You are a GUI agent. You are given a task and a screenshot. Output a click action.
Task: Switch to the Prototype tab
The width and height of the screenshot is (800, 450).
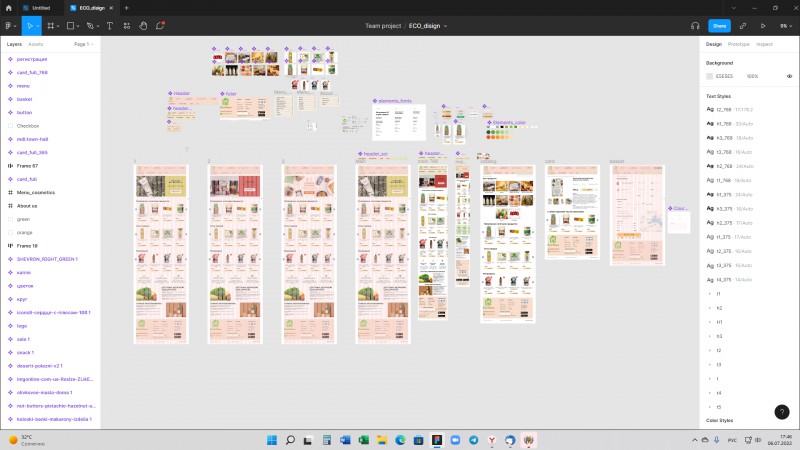pyautogui.click(x=738, y=44)
